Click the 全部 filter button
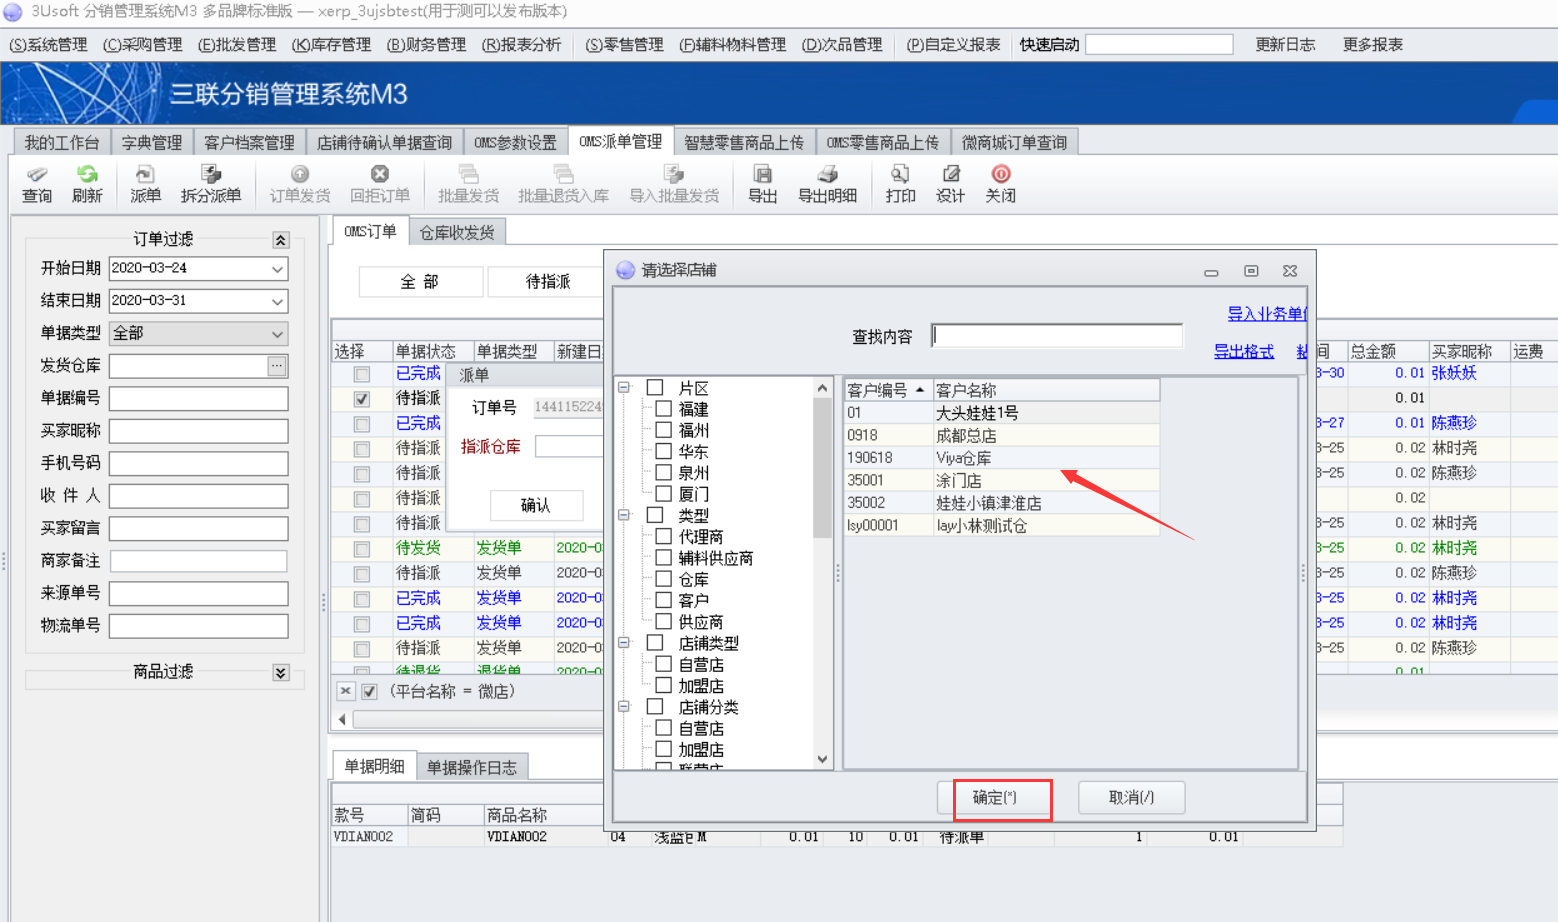Image resolution: width=1558 pixels, height=922 pixels. click(x=420, y=283)
